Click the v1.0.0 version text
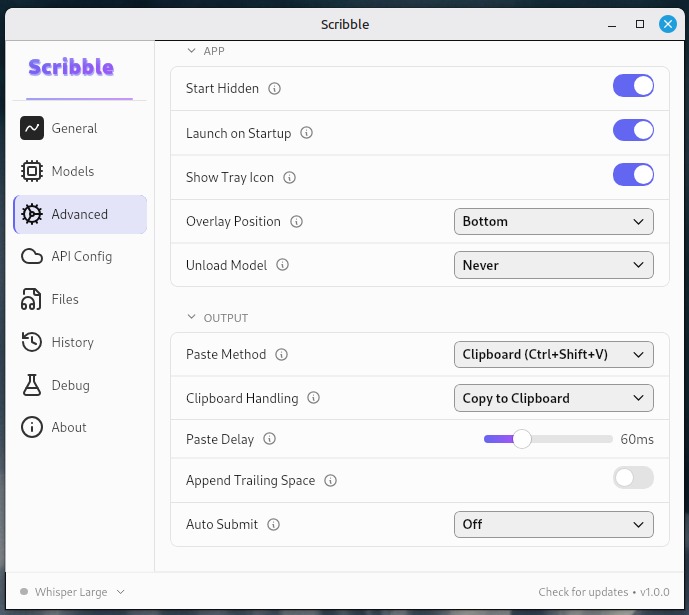The height and width of the screenshot is (615, 689). (655, 592)
